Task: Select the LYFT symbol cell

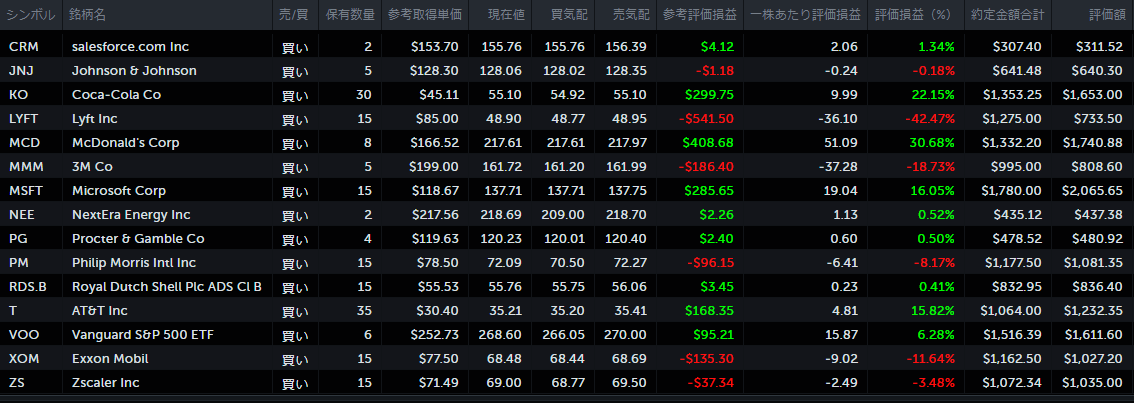Action: click(23, 119)
